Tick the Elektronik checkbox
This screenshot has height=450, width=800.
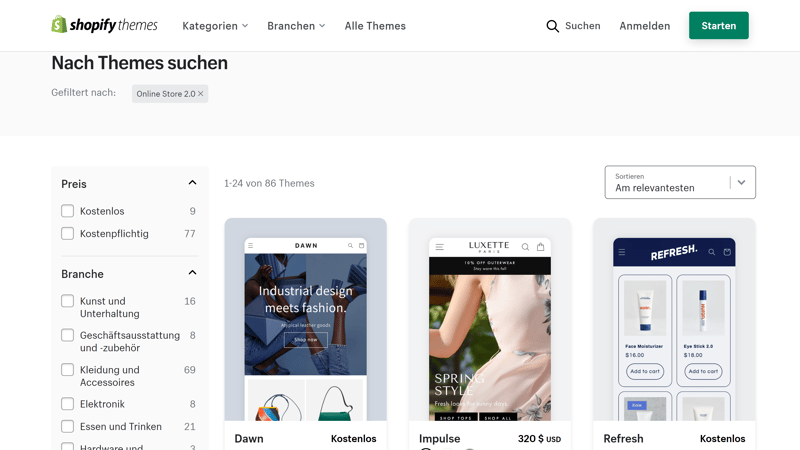coord(67,404)
